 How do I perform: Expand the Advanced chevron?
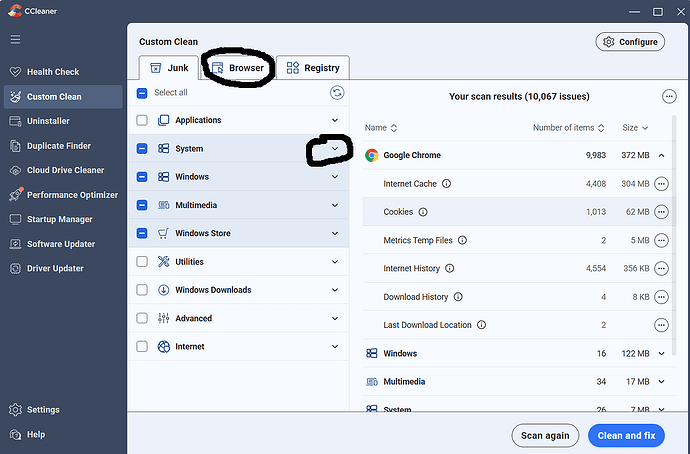(335, 318)
